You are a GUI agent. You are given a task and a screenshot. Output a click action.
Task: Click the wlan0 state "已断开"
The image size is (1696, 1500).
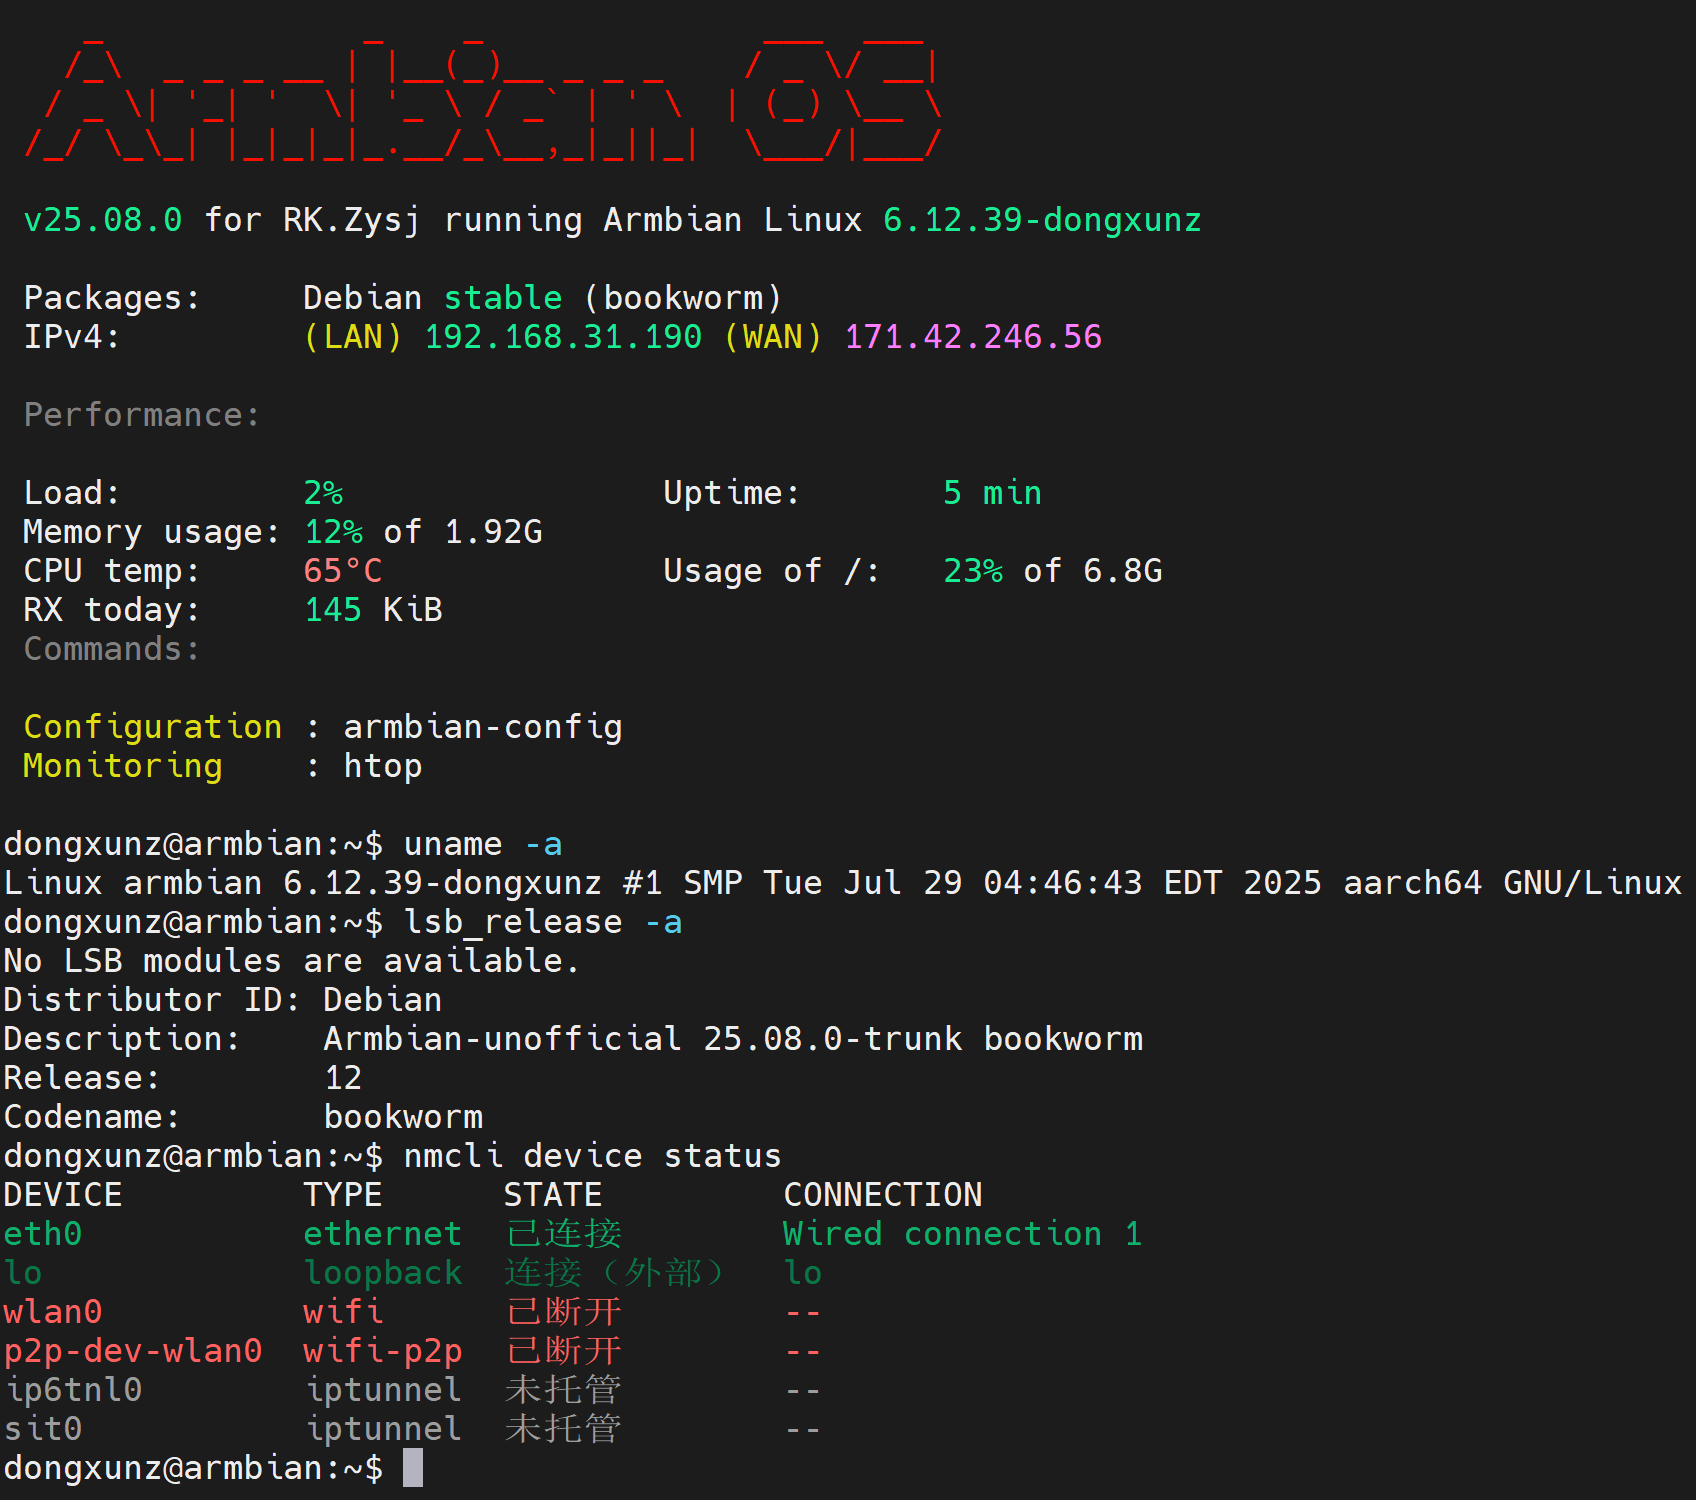click(563, 1312)
